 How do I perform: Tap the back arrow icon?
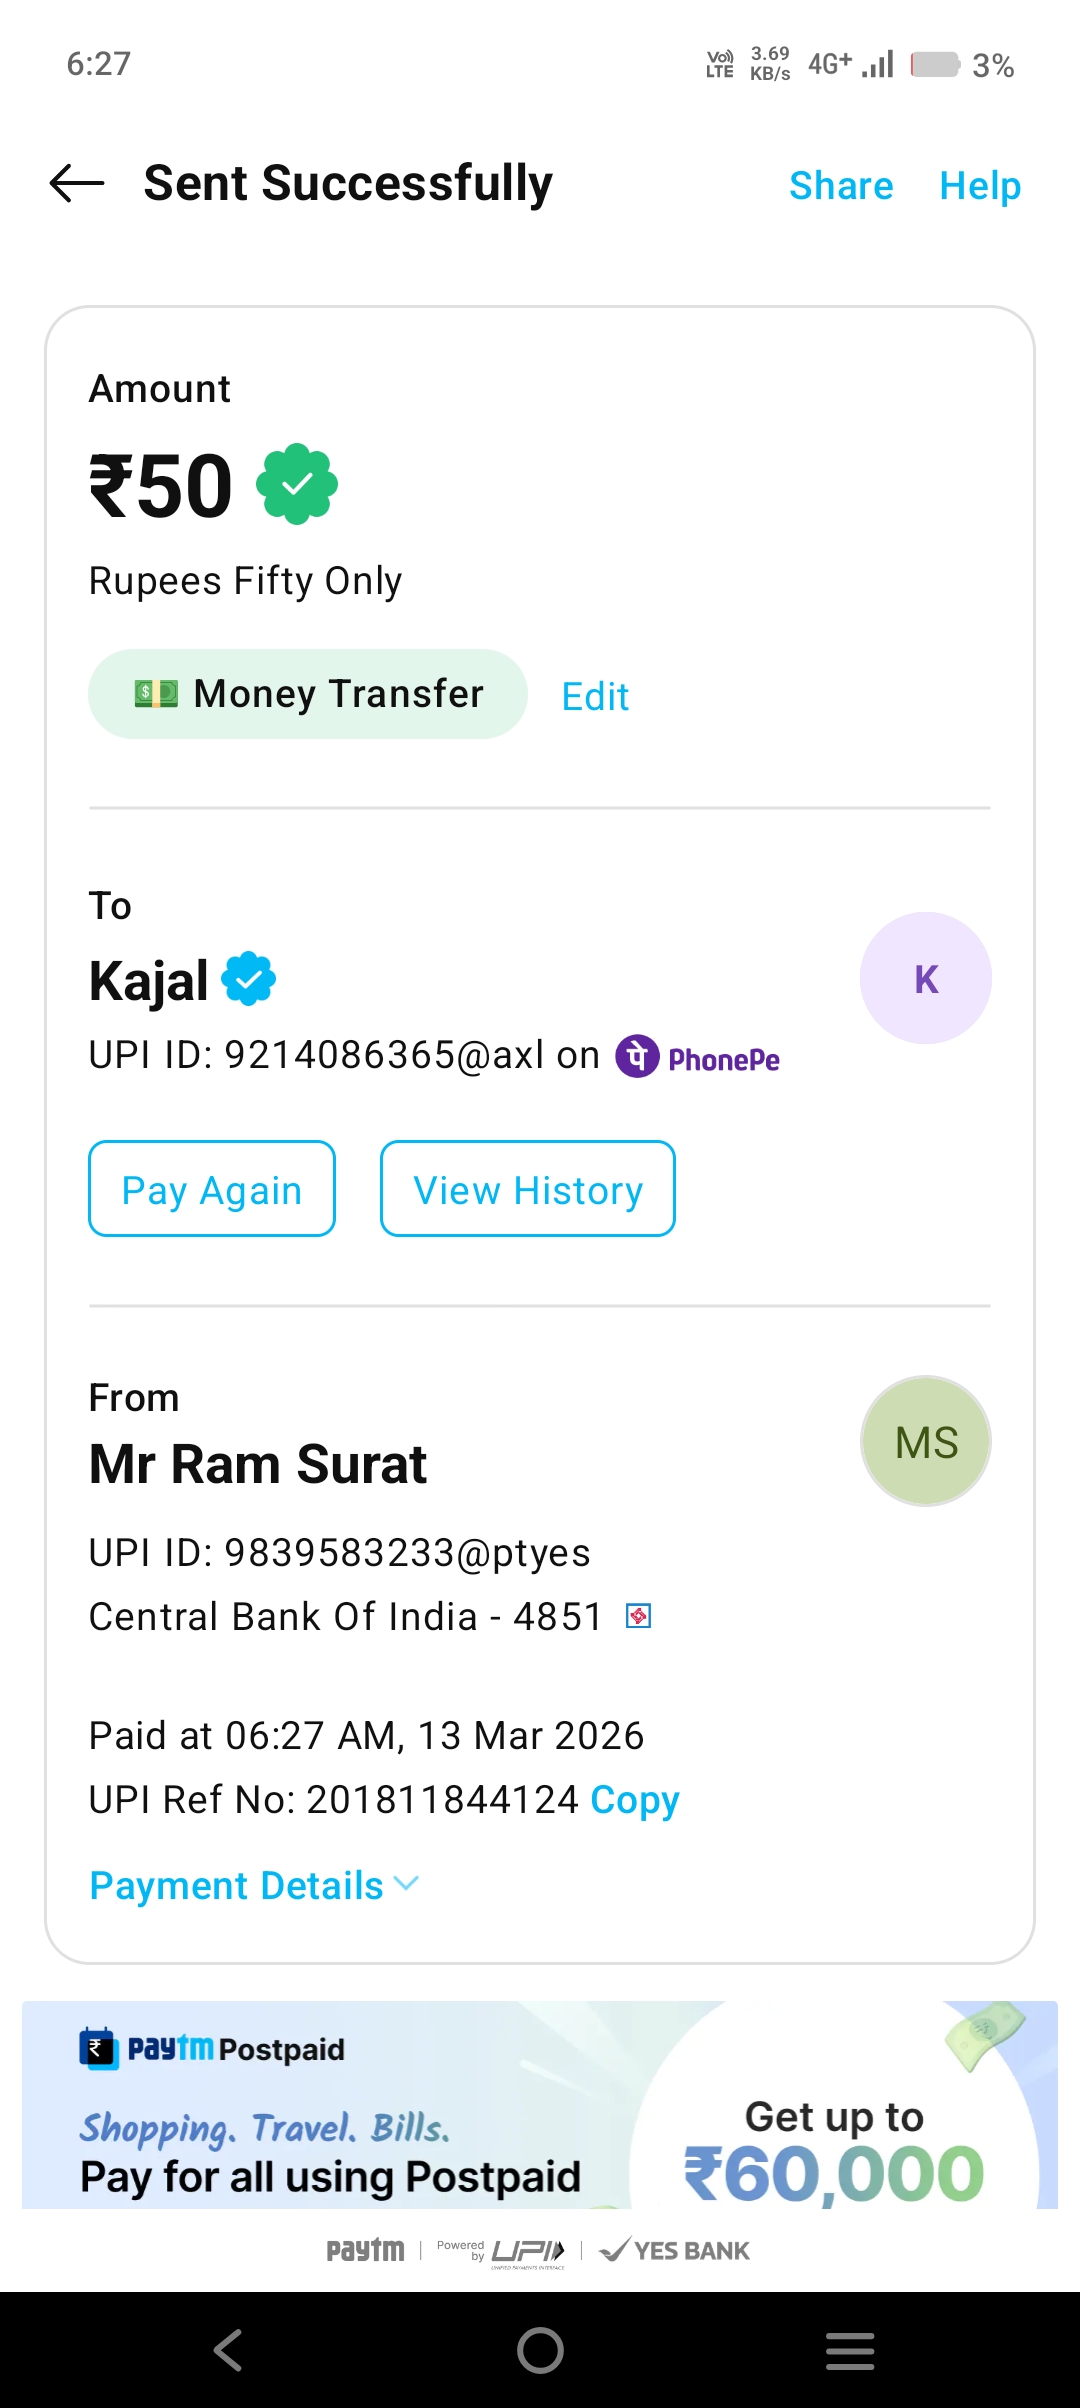pos(77,184)
